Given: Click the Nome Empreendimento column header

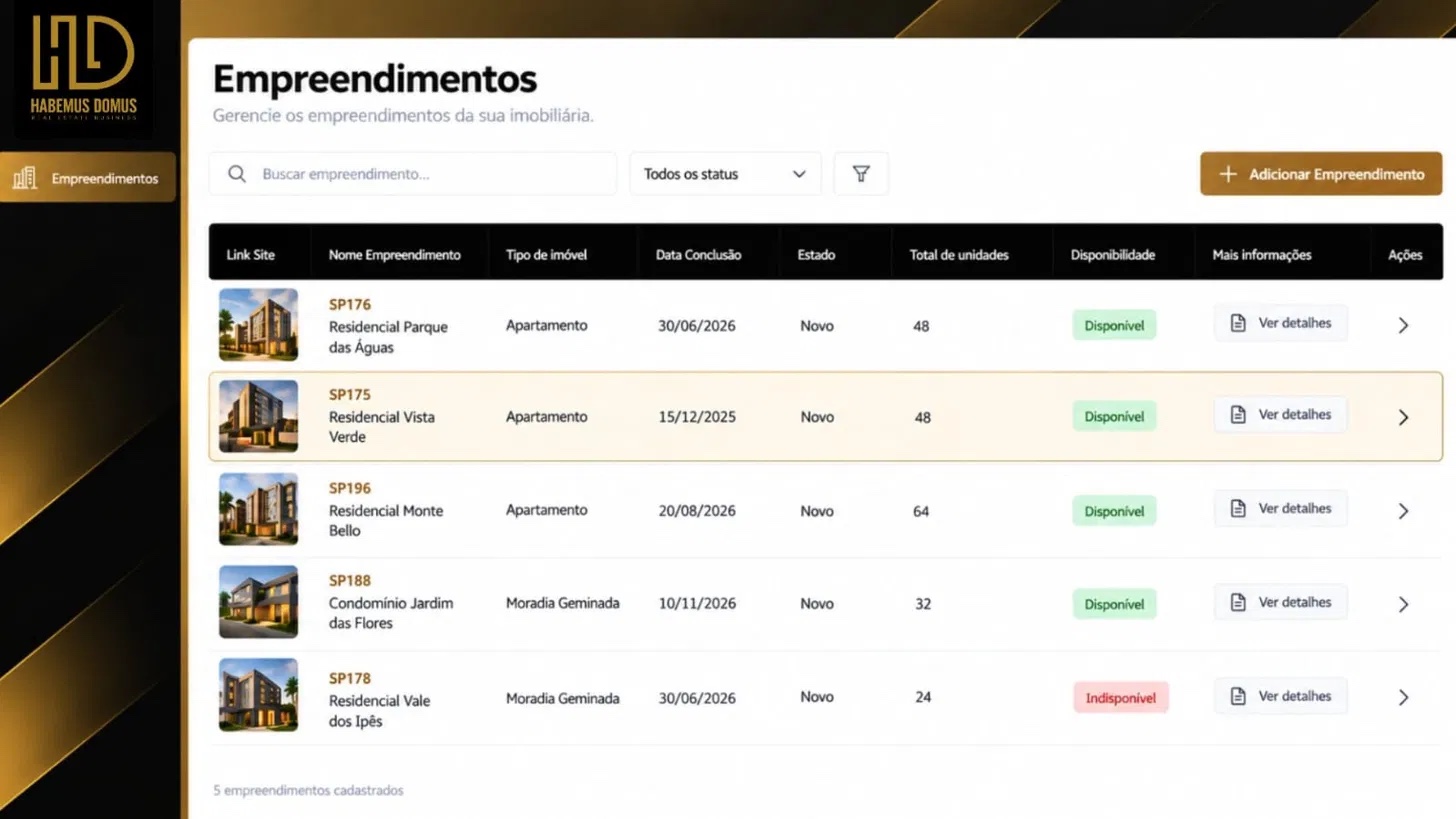Looking at the screenshot, I should tap(395, 255).
